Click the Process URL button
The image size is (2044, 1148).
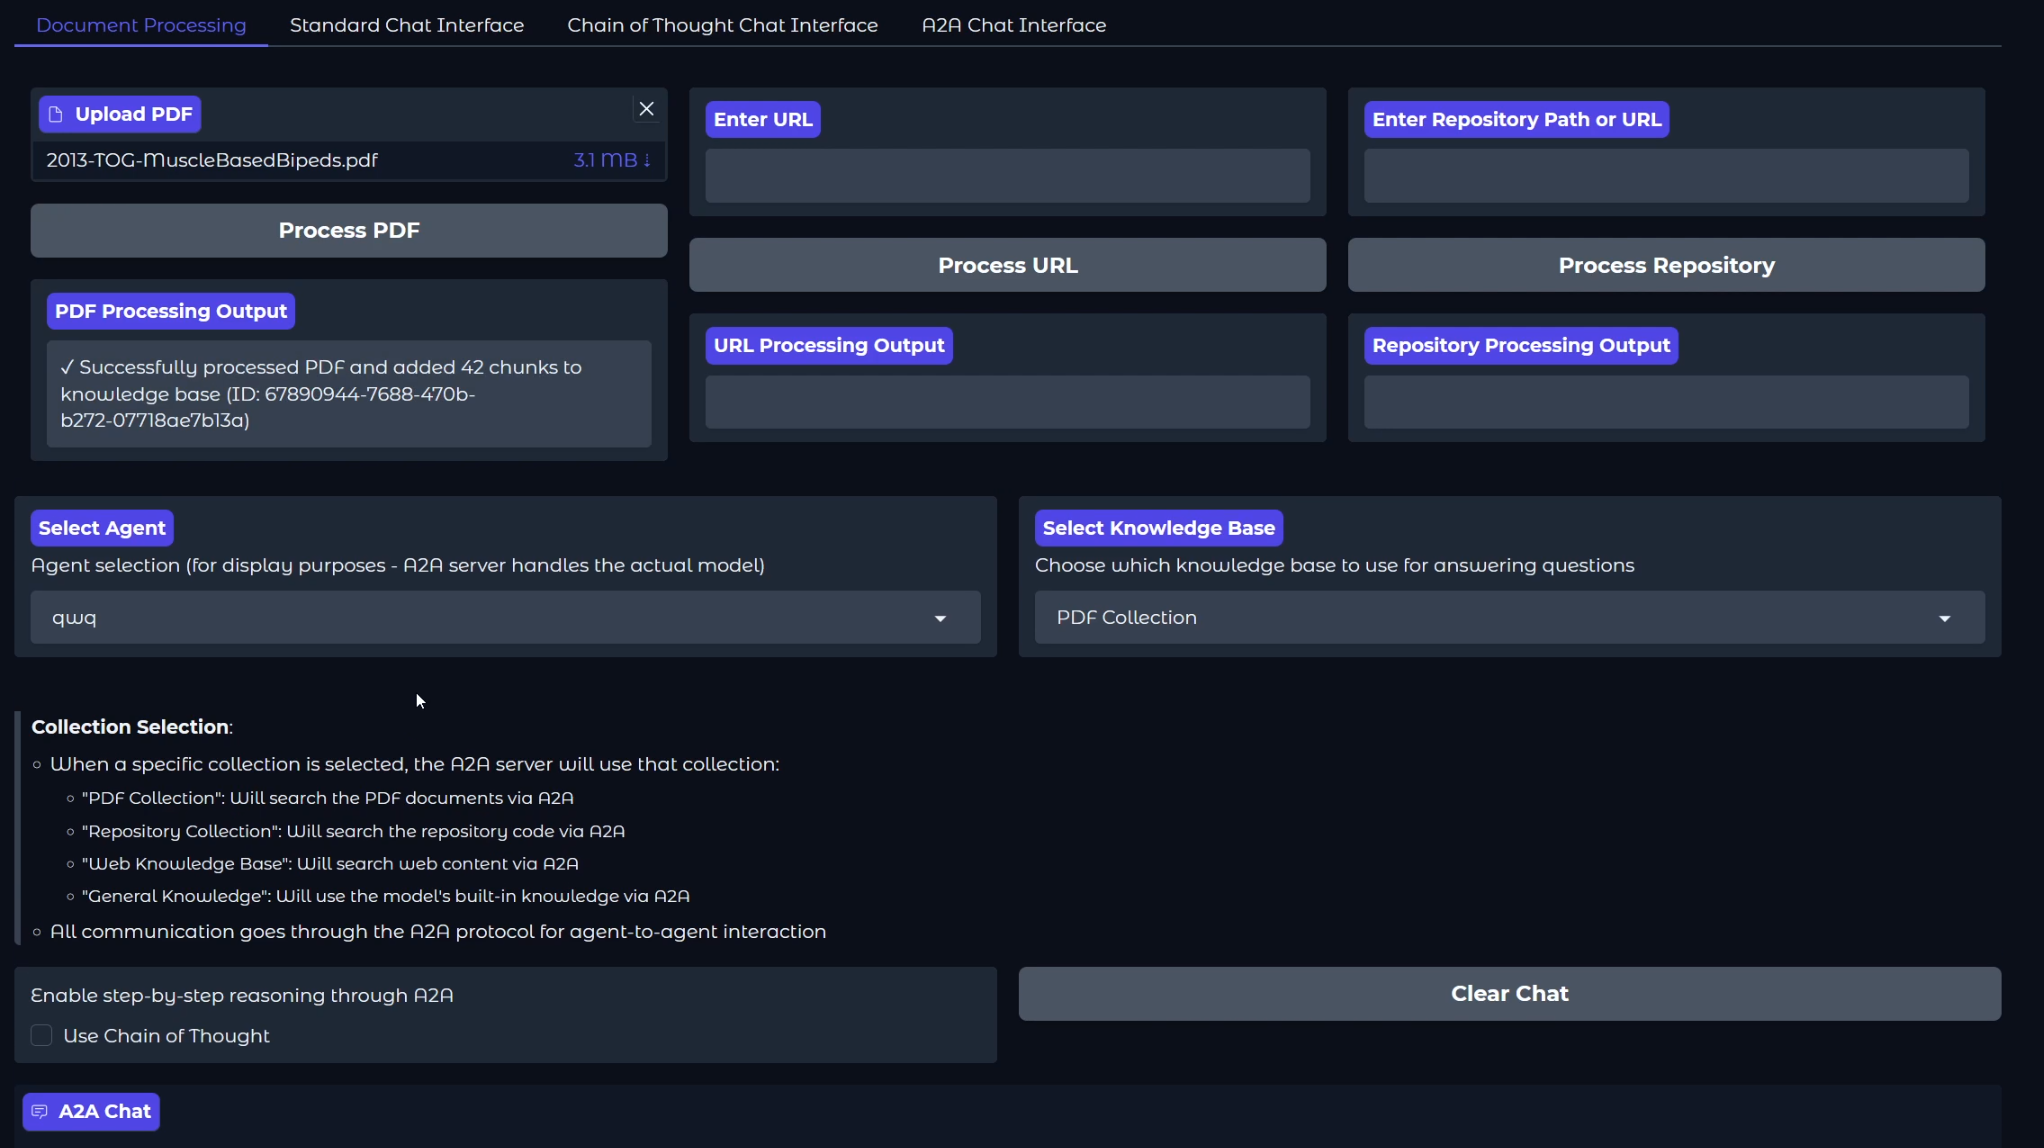point(1007,264)
